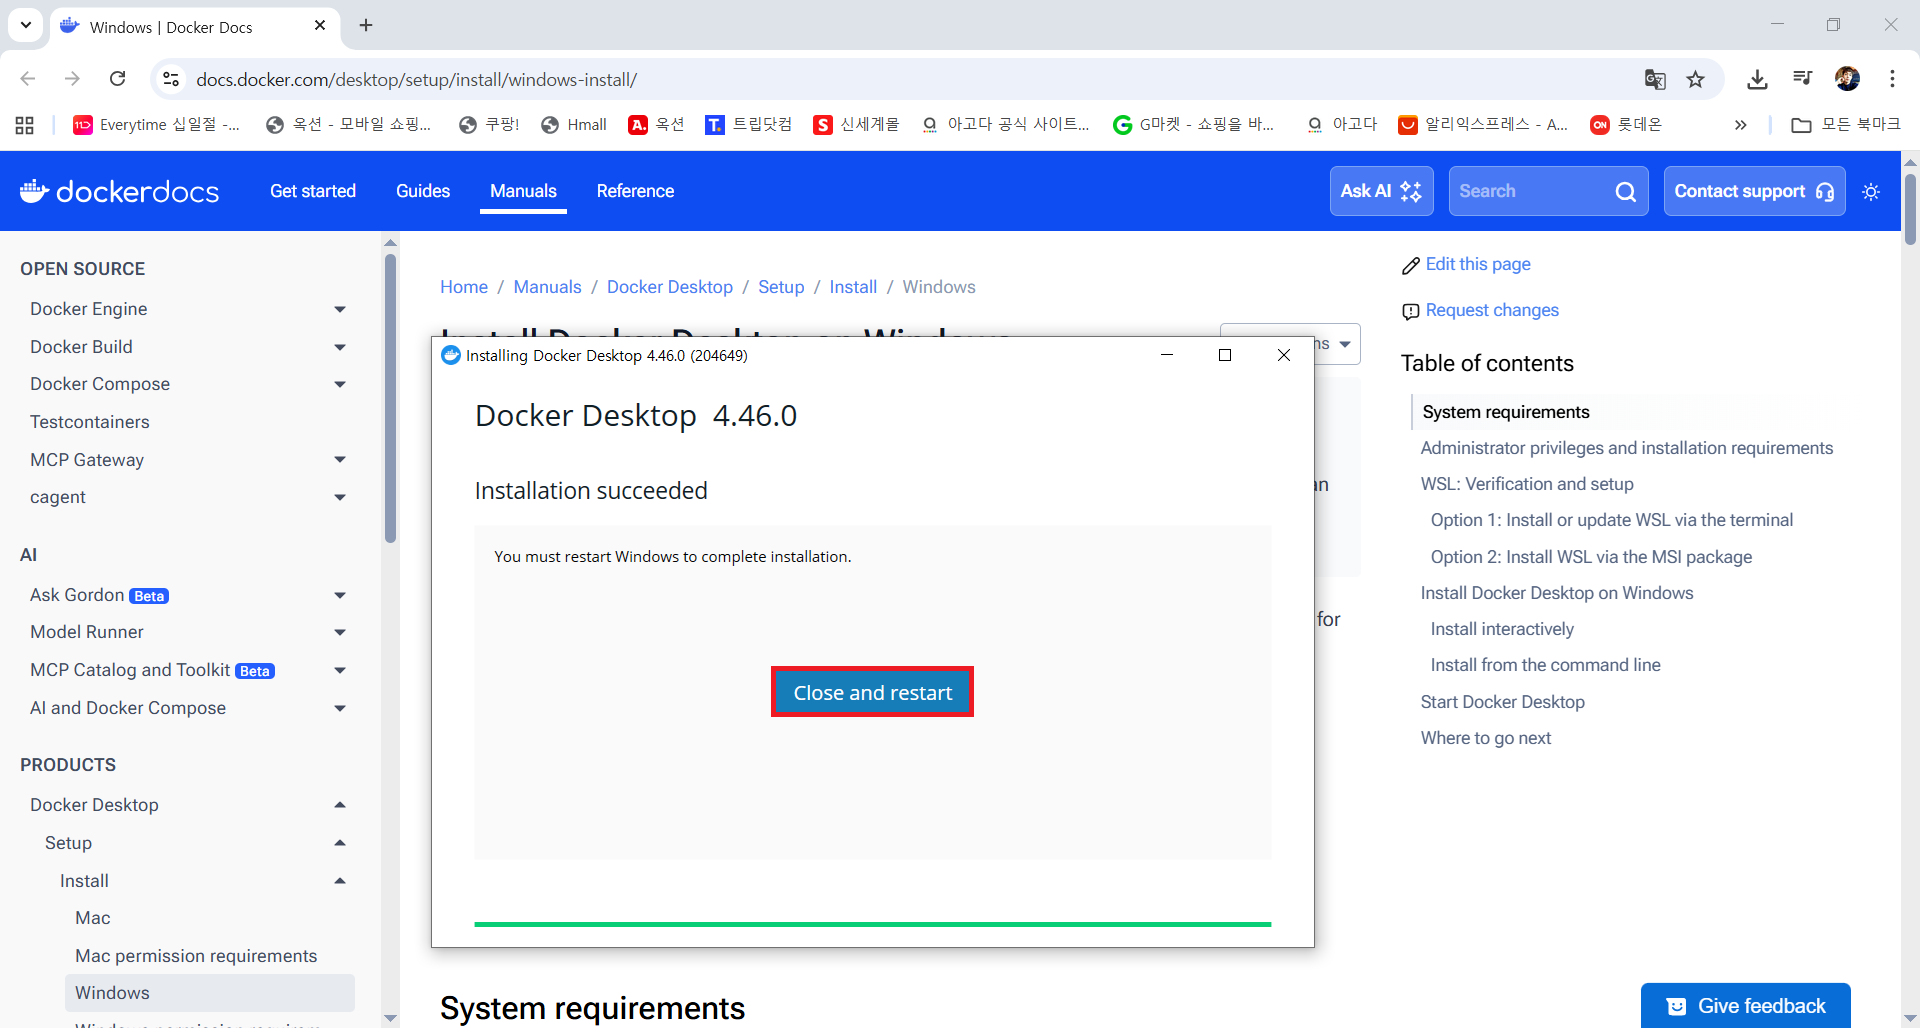Open Mac install page in sidebar
The width and height of the screenshot is (1920, 1028).
[93, 918]
